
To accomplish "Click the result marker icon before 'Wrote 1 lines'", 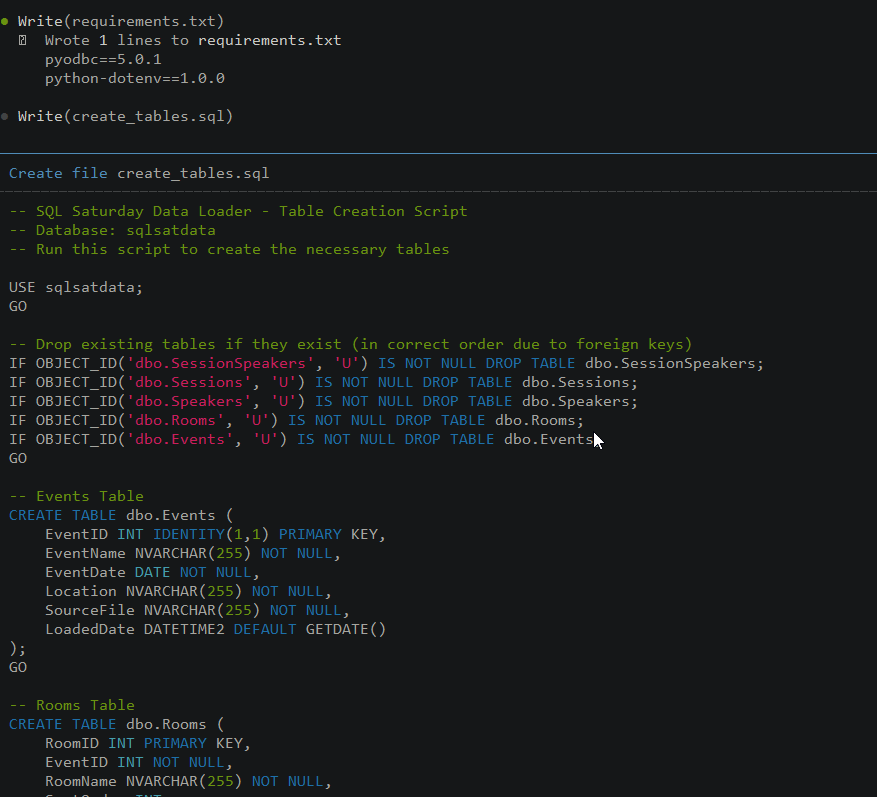I will point(23,40).
